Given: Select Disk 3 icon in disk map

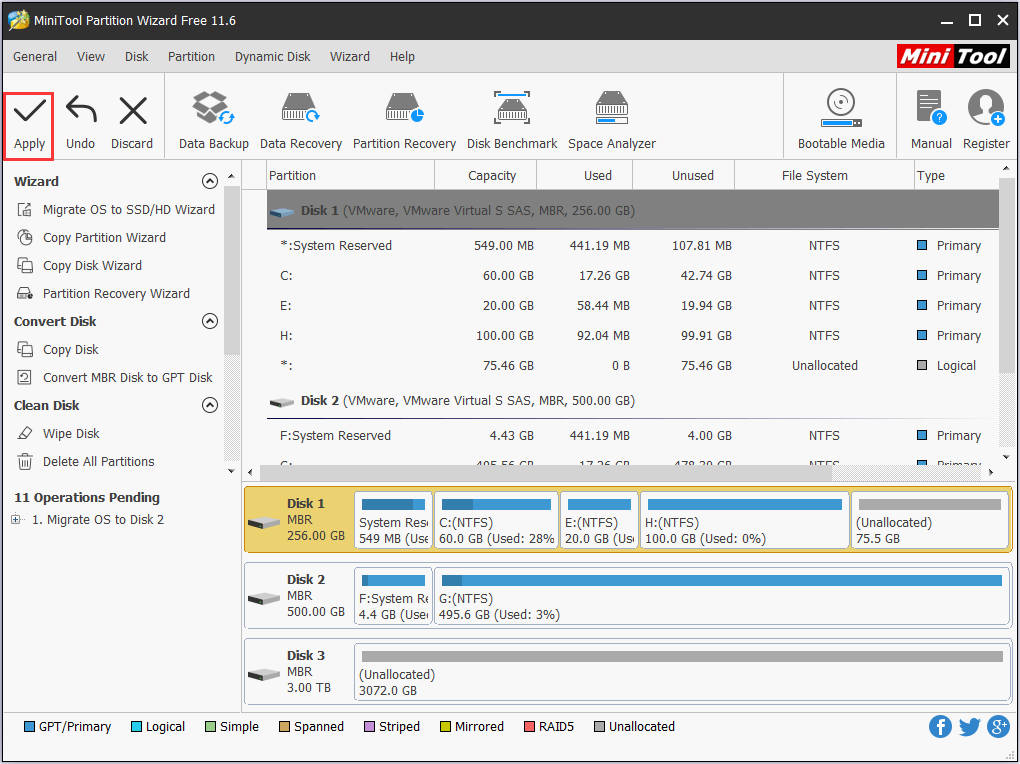Looking at the screenshot, I should pos(264,674).
